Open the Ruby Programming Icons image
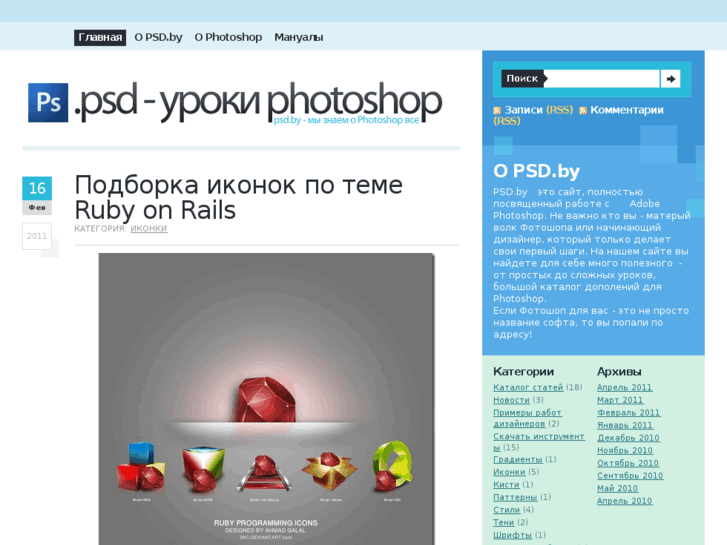727x545 pixels. tap(266, 399)
